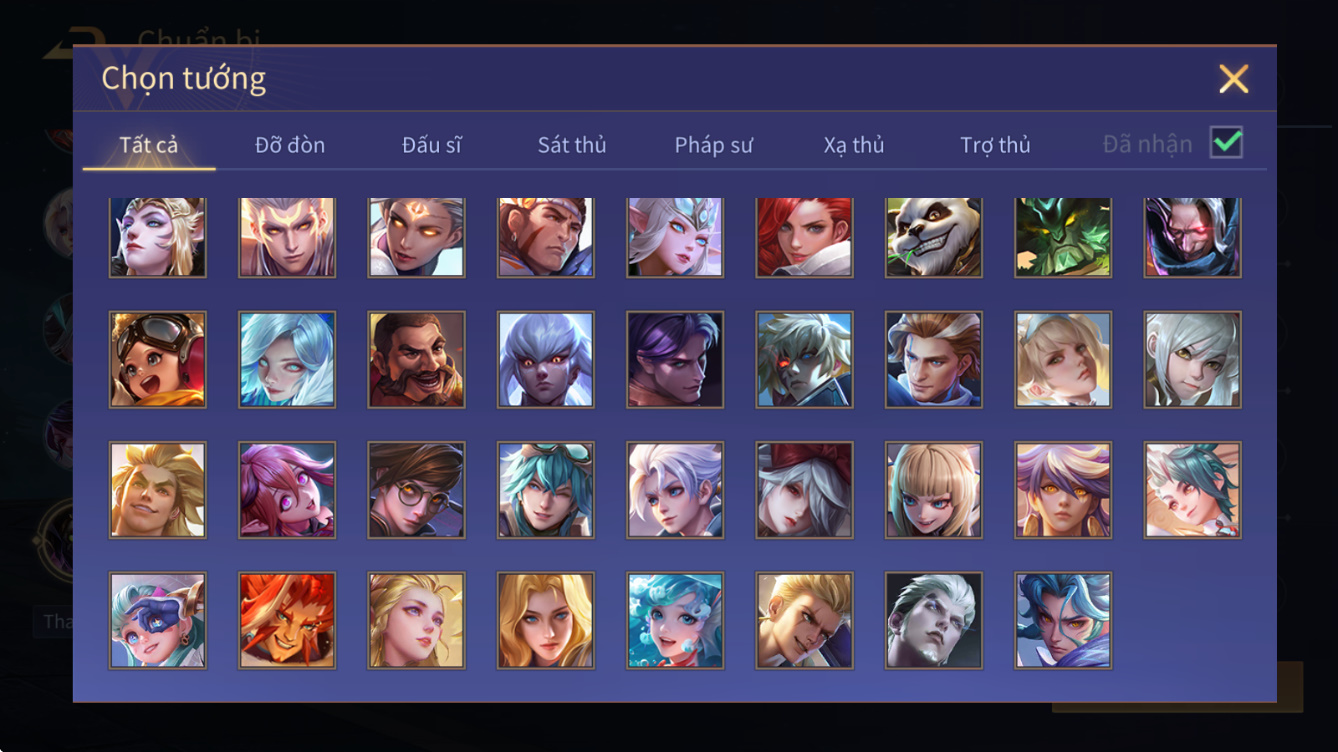Select the mustached bearded man hero
The width and height of the screenshot is (1338, 752).
click(416, 359)
